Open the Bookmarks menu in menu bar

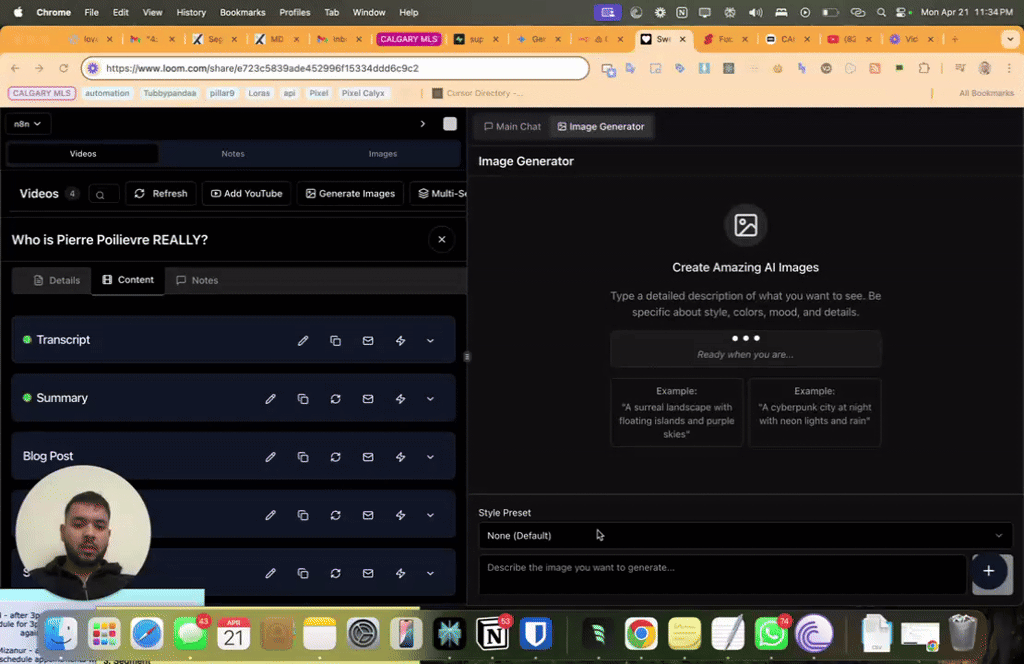[x=242, y=12]
